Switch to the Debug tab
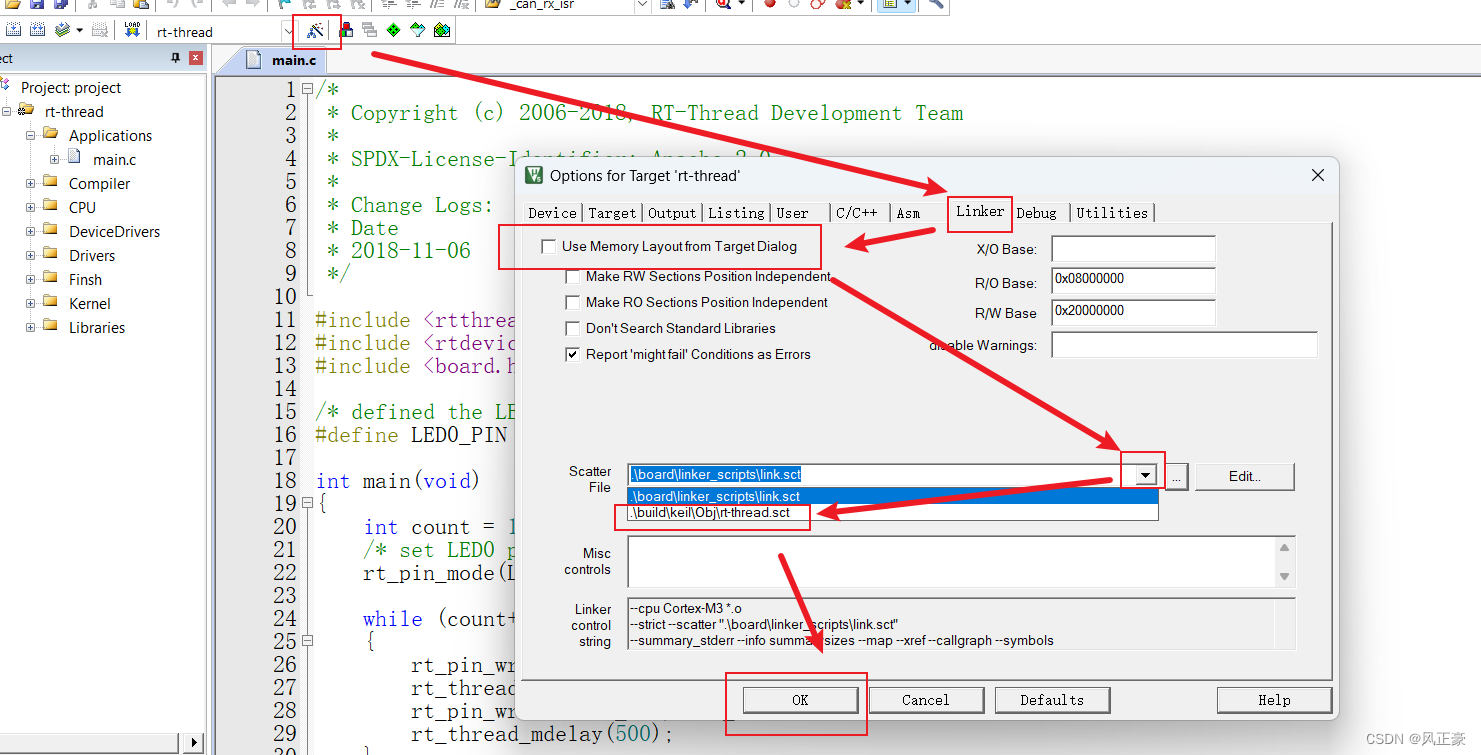 [1037, 212]
